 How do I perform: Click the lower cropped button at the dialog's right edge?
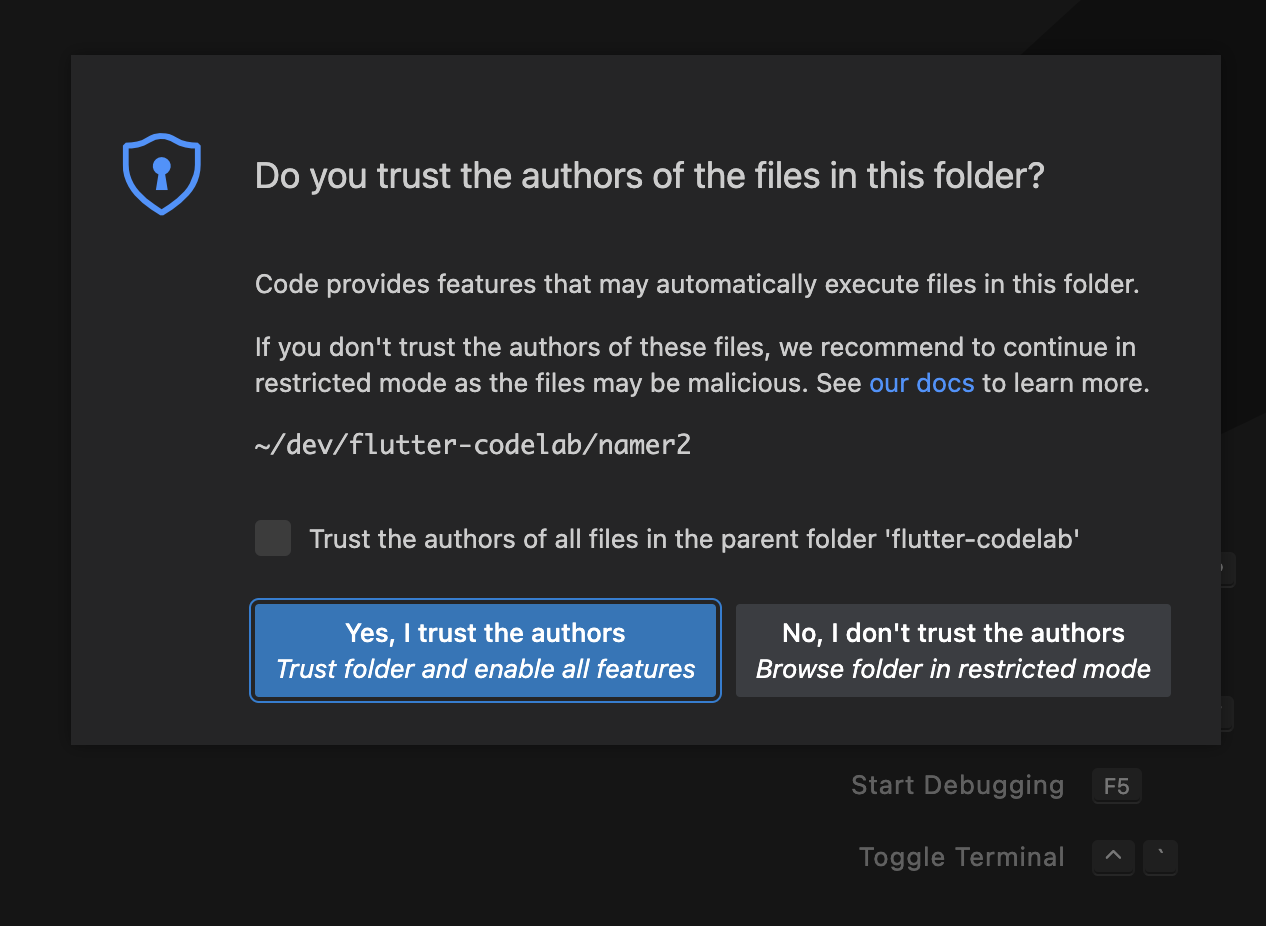click(1227, 713)
